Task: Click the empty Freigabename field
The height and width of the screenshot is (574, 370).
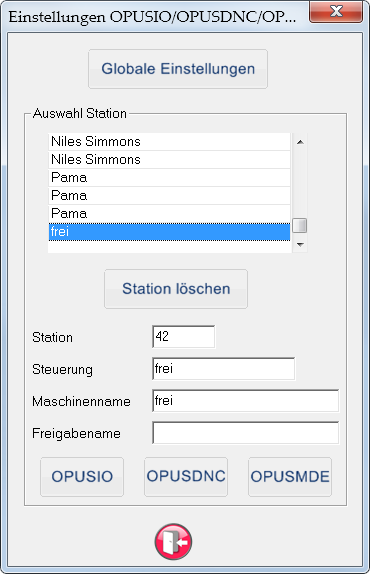Action: coord(245,433)
